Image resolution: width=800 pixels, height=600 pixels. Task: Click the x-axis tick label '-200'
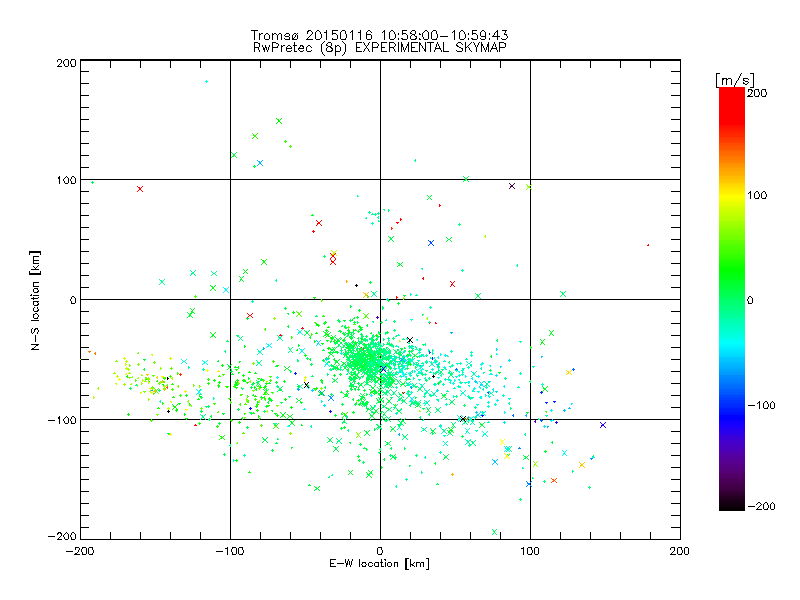[80, 551]
